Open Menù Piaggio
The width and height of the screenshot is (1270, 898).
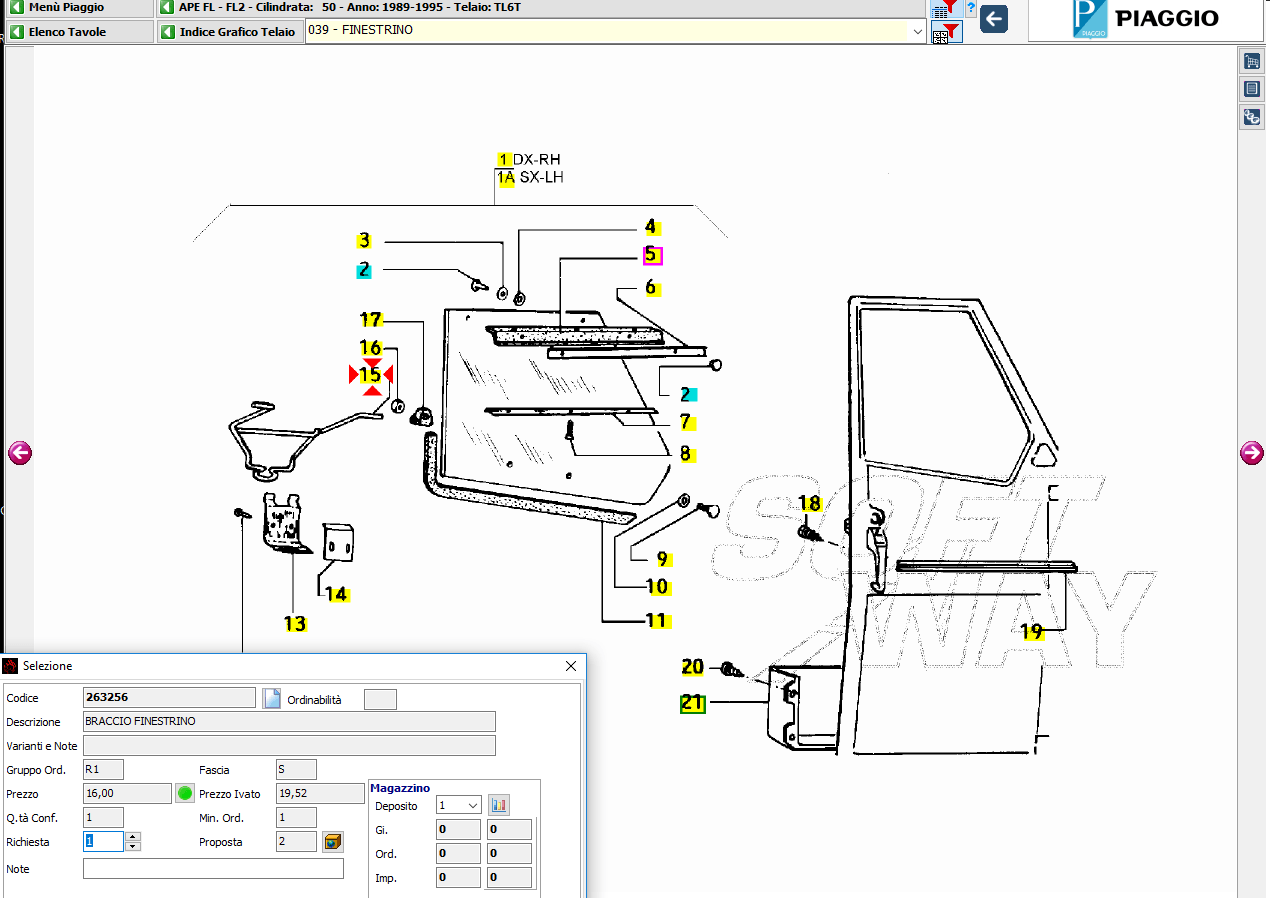click(x=78, y=8)
